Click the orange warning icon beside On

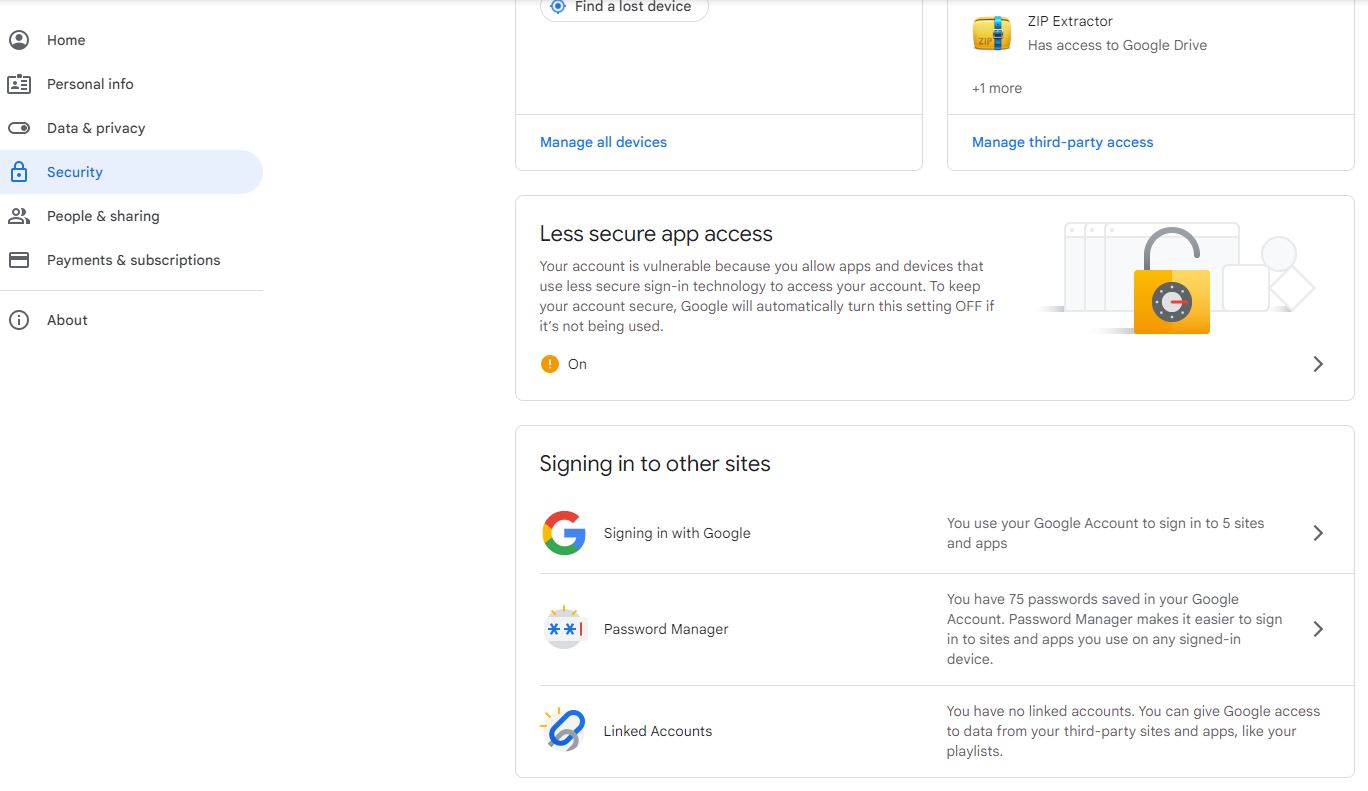549,364
